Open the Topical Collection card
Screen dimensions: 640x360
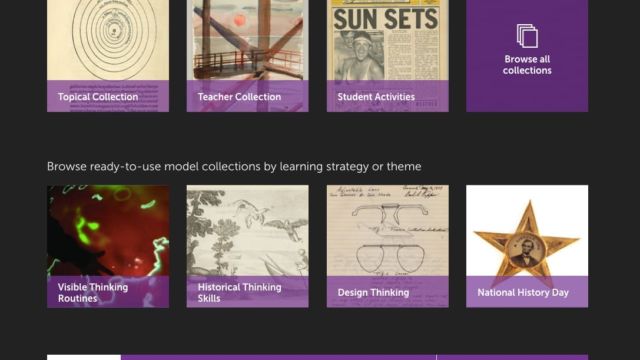tap(108, 56)
